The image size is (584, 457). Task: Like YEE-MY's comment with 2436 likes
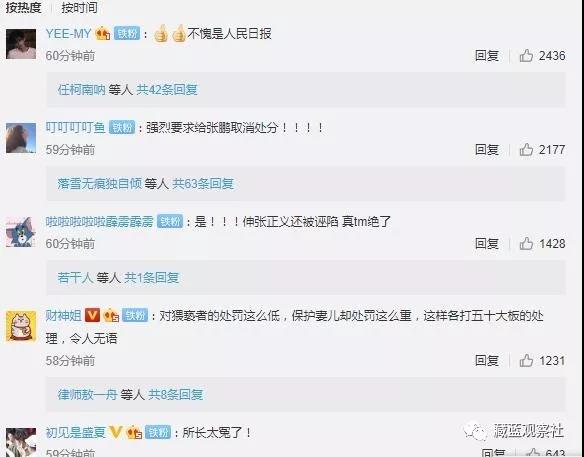click(526, 56)
